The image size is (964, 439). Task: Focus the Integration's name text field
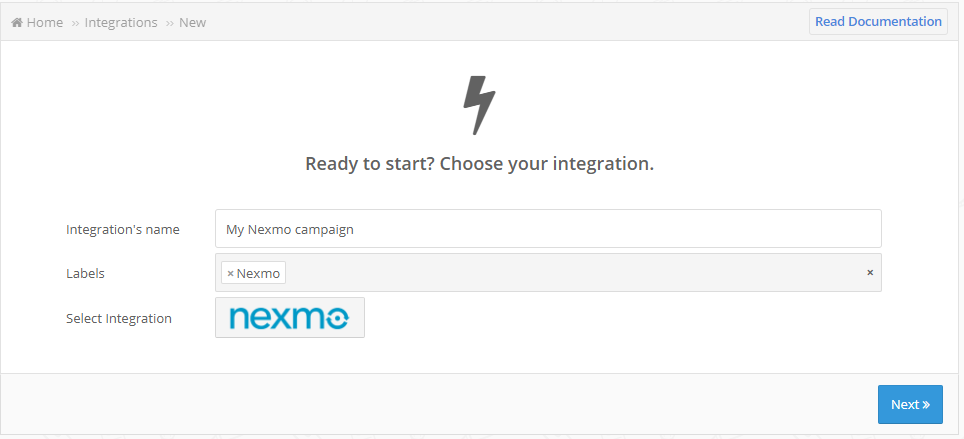tap(548, 229)
